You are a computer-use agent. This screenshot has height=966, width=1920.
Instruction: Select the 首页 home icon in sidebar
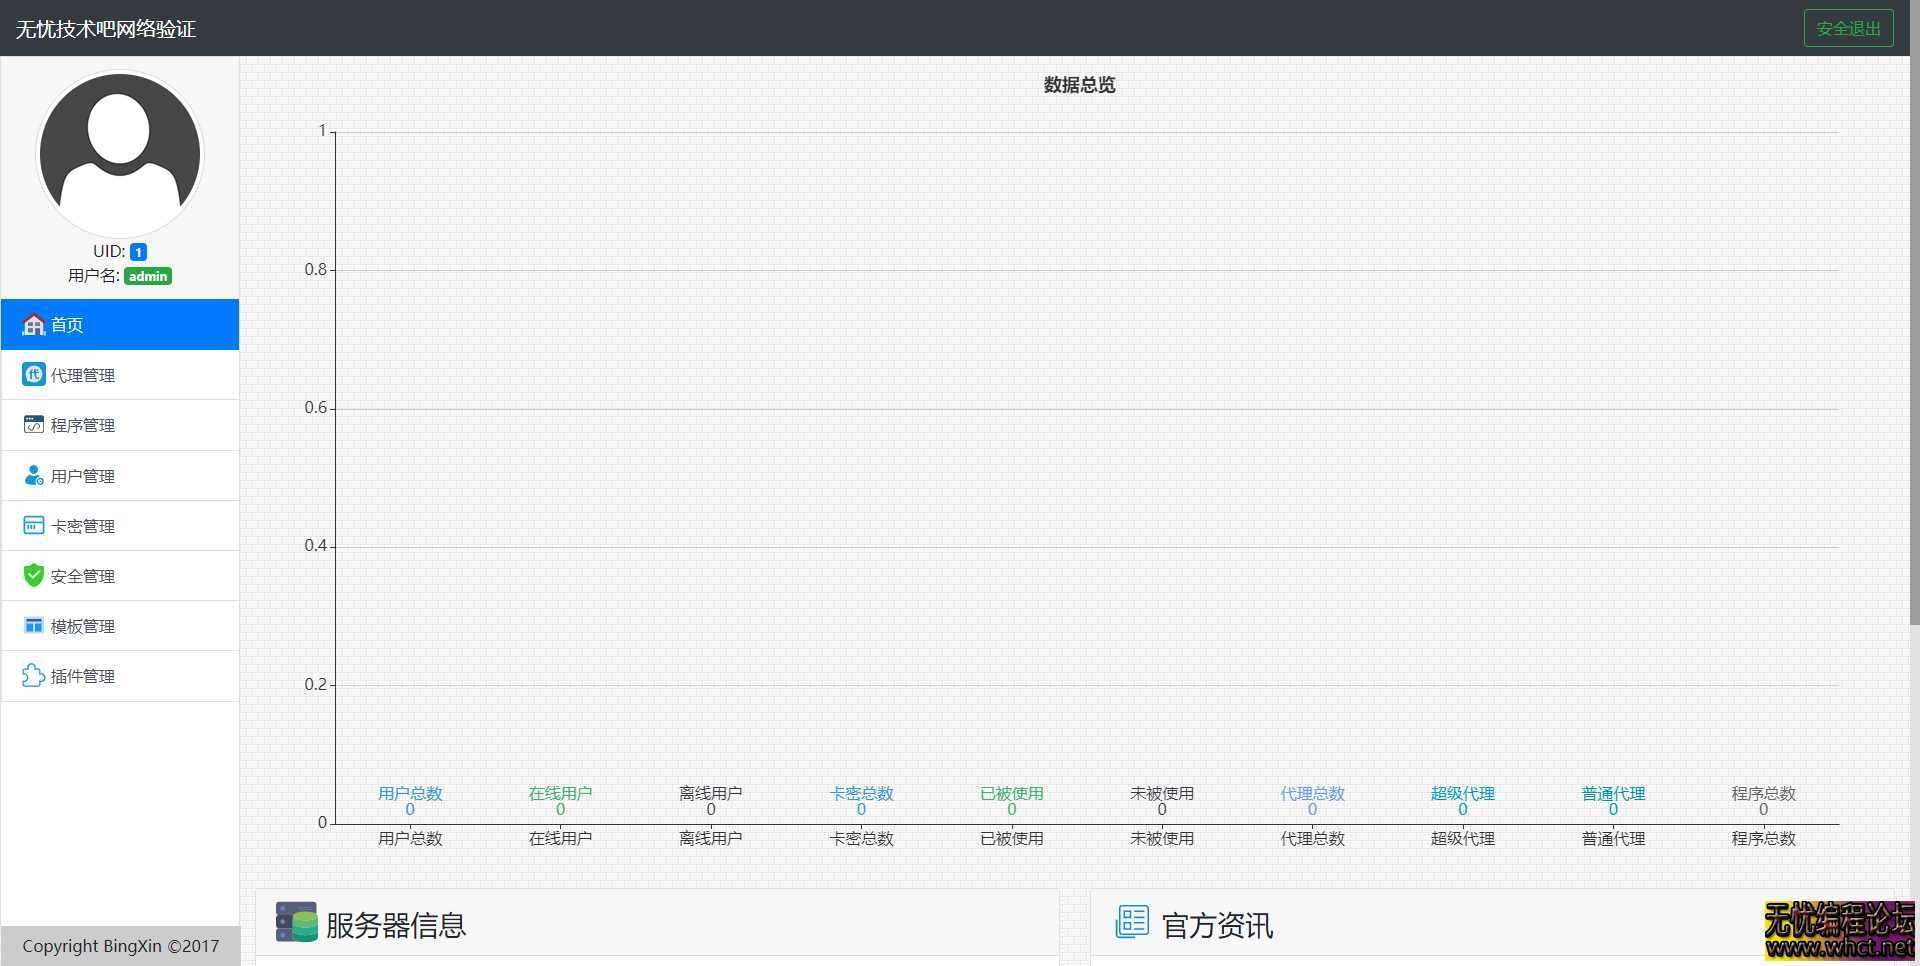tap(33, 324)
